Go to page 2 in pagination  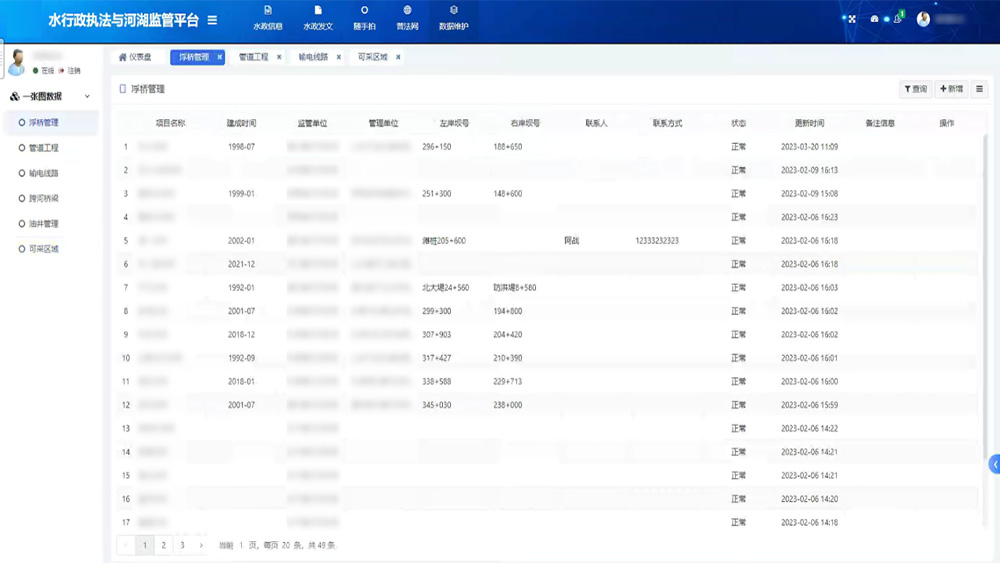(163, 545)
